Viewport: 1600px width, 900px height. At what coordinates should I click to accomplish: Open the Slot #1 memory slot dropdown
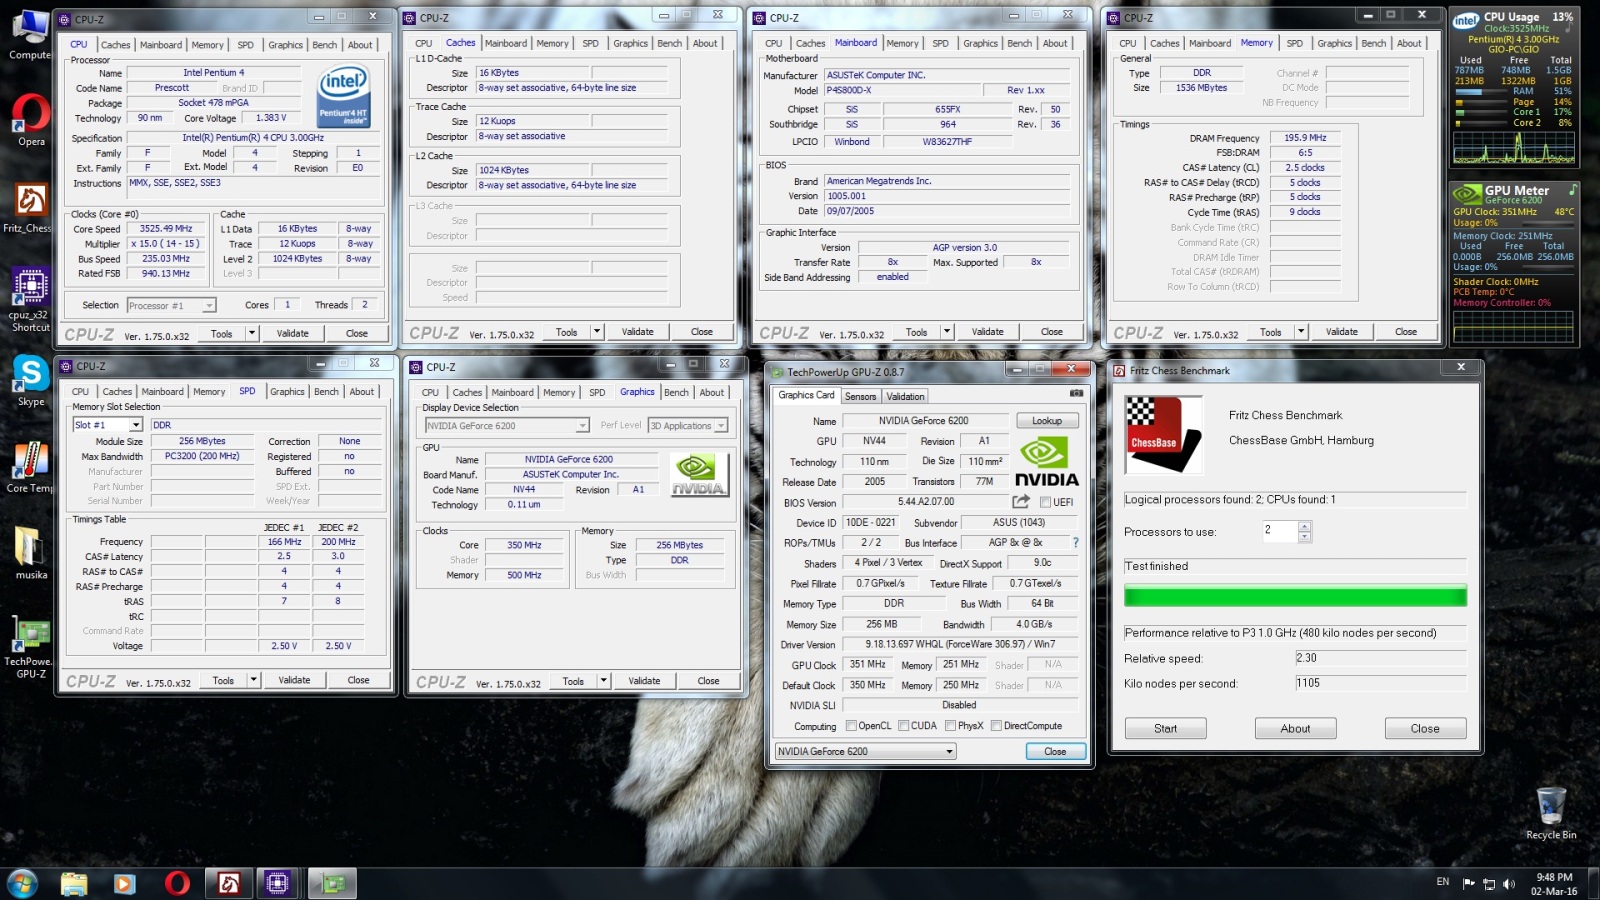point(108,425)
